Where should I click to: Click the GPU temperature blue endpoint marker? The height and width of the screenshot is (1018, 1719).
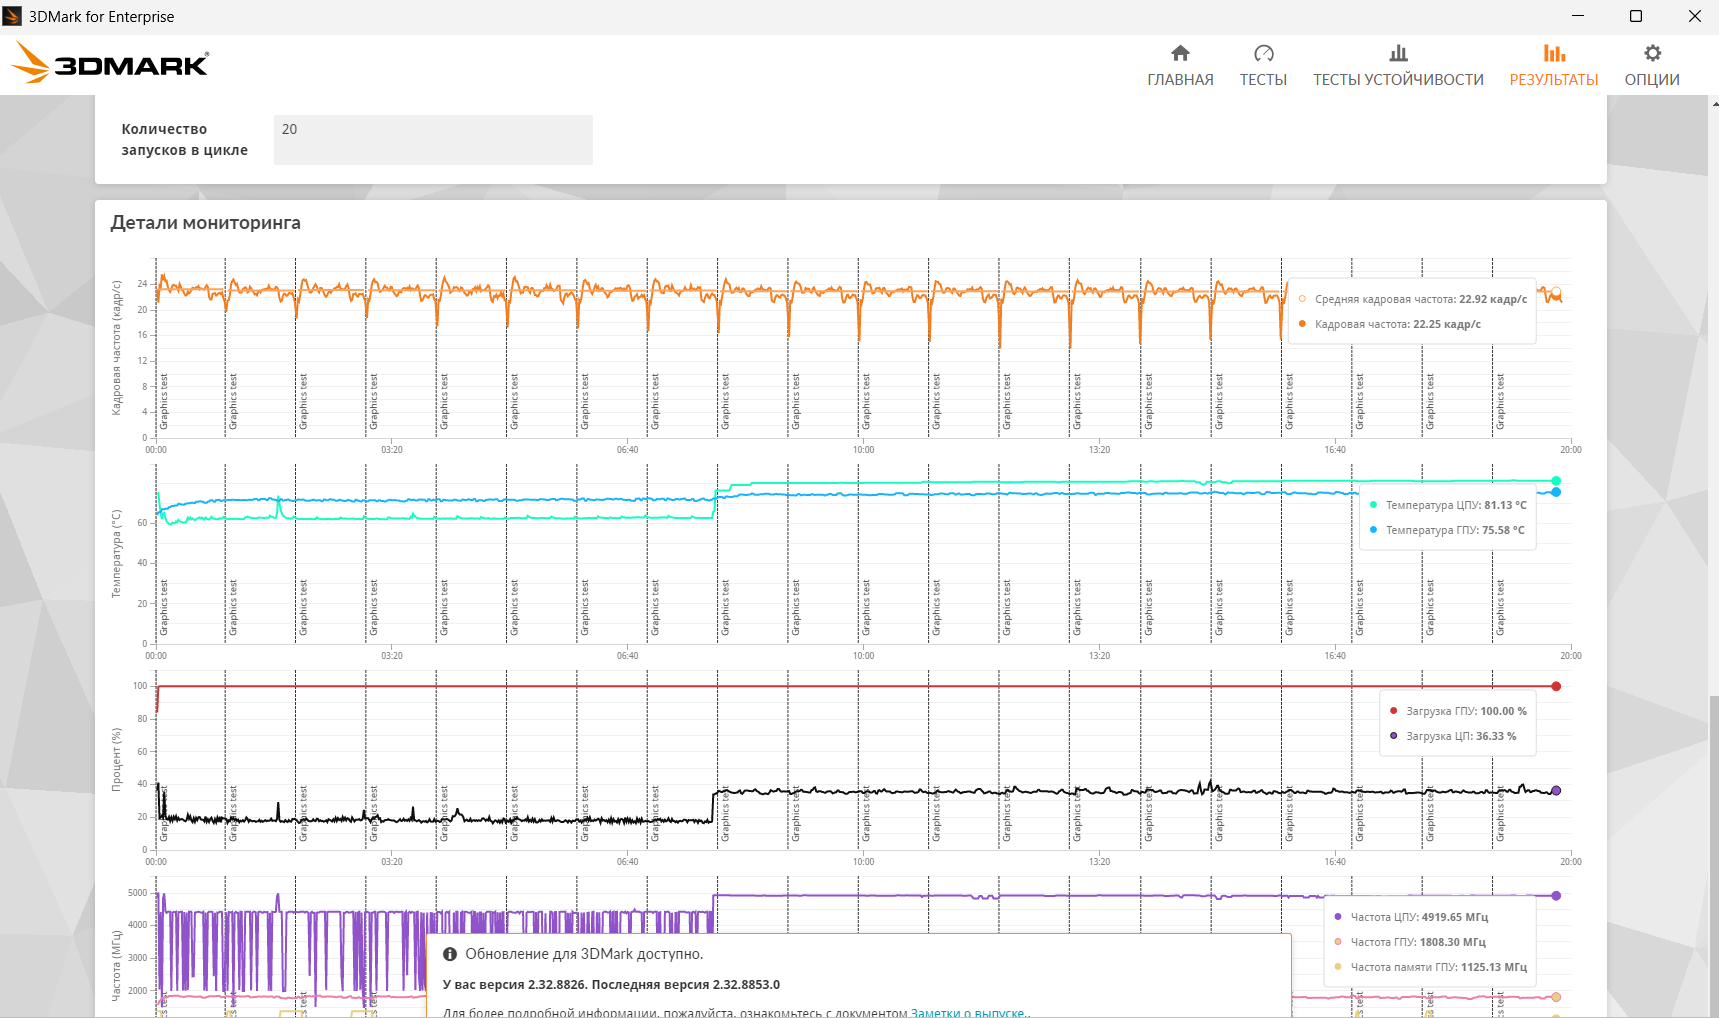coord(1556,492)
